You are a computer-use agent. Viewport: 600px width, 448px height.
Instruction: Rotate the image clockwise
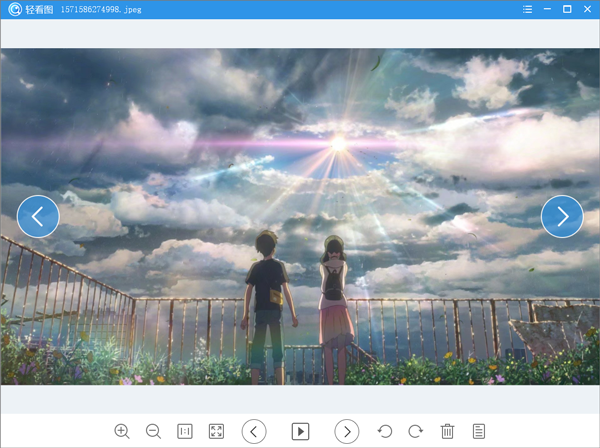415,431
